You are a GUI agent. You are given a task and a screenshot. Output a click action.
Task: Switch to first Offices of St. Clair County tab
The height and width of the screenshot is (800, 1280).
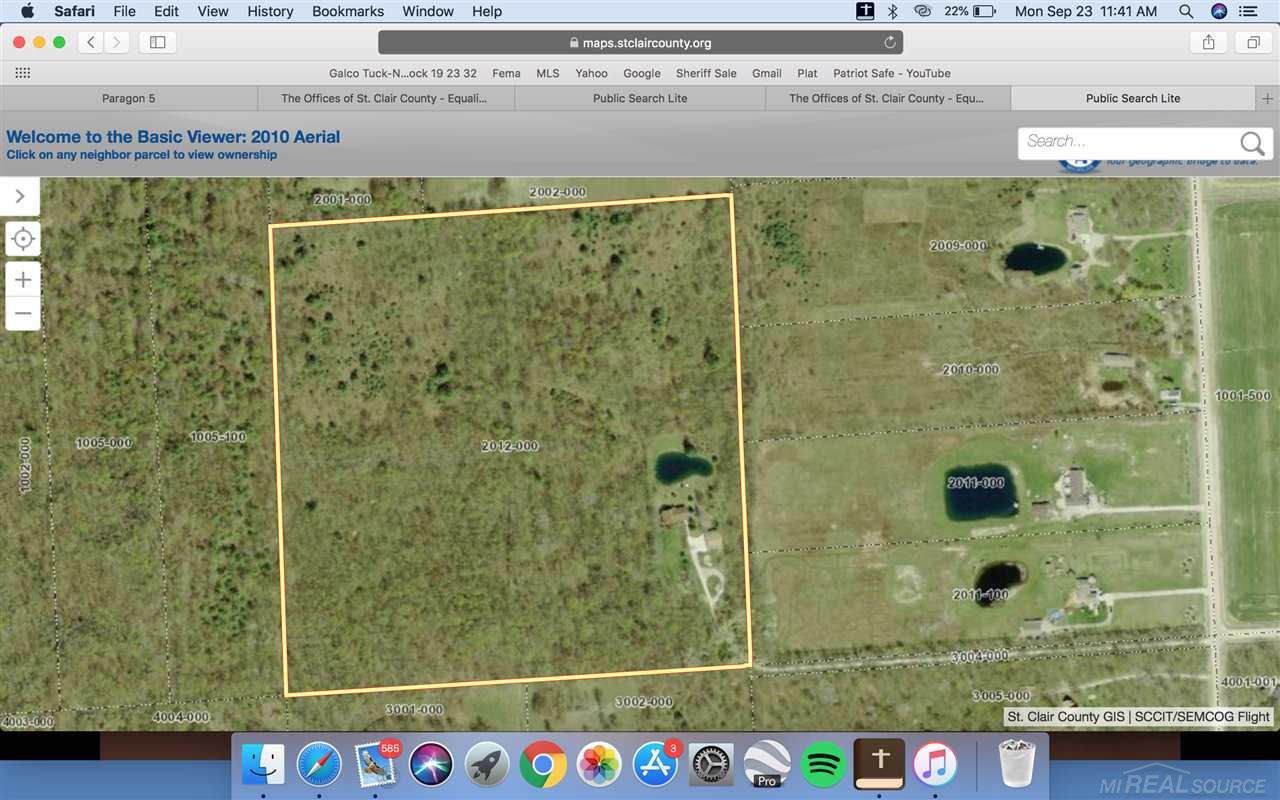click(x=385, y=98)
